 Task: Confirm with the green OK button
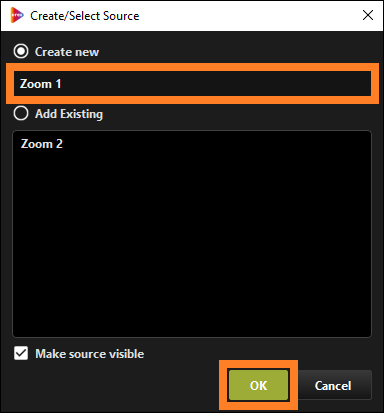[258, 385]
